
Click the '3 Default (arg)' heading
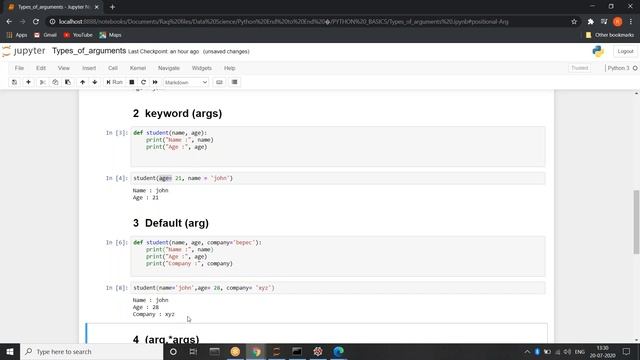tap(171, 223)
